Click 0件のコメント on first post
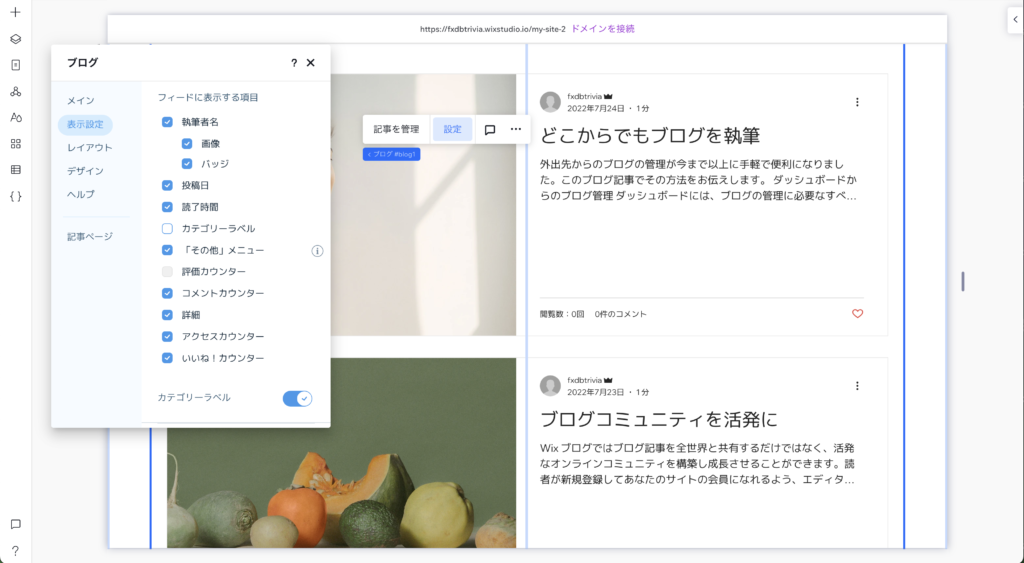1024x563 pixels. [x=620, y=314]
